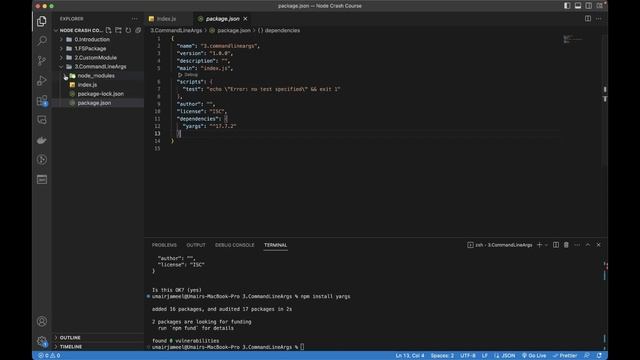Split the editor right

click(x=588, y=19)
